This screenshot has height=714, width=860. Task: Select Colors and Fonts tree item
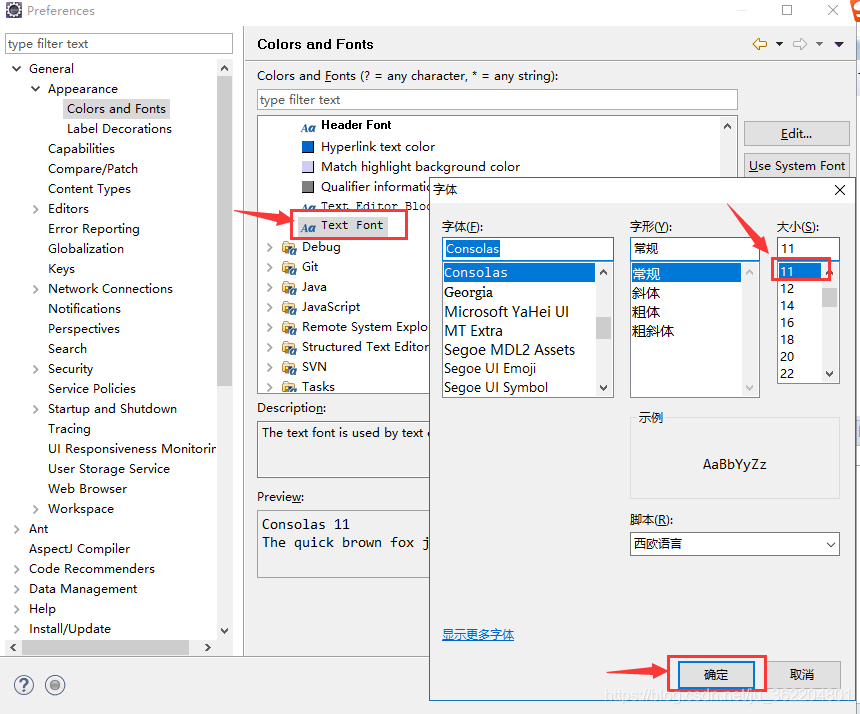[116, 109]
